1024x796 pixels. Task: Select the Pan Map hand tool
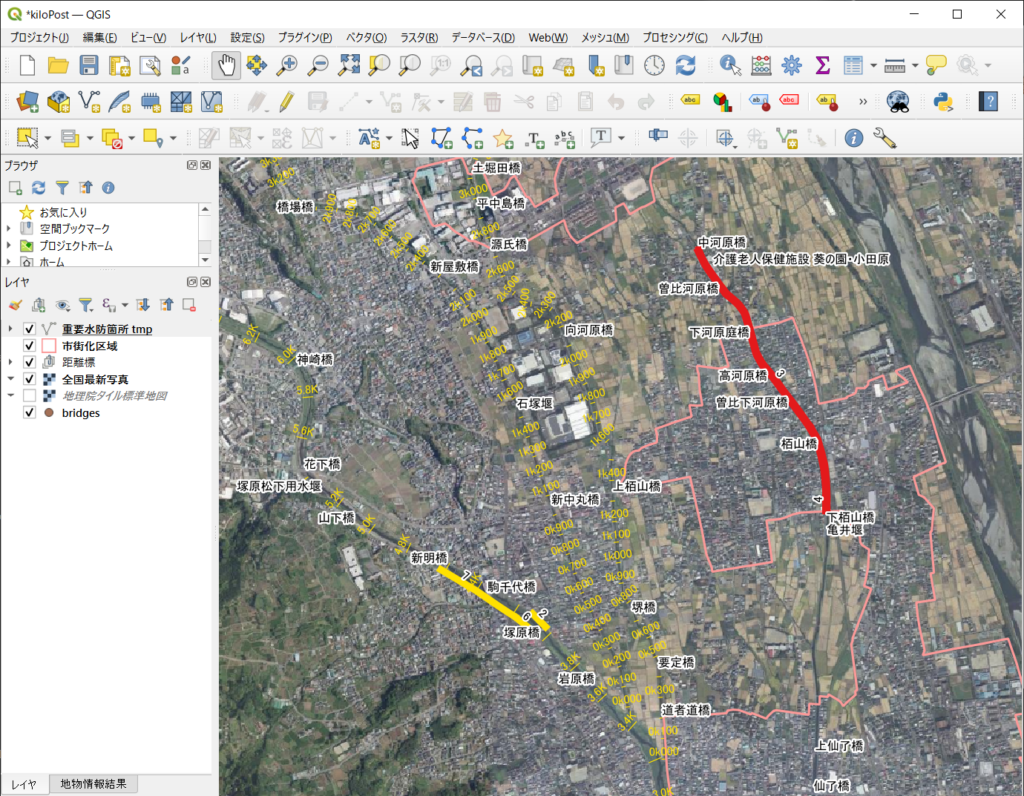(x=226, y=65)
